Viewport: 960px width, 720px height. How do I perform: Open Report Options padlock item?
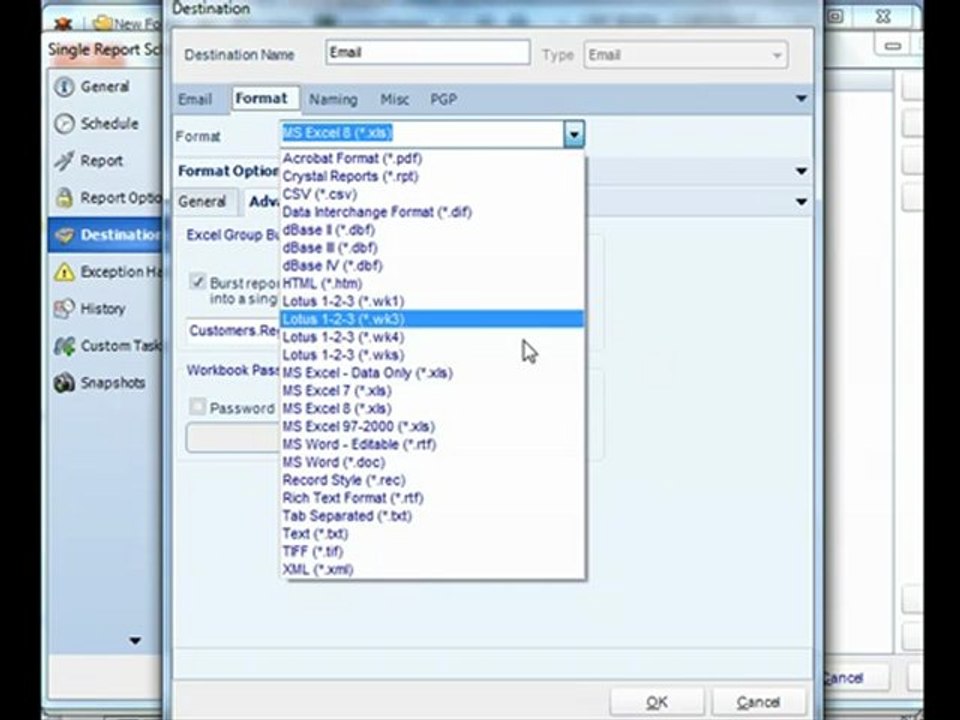(x=104, y=198)
